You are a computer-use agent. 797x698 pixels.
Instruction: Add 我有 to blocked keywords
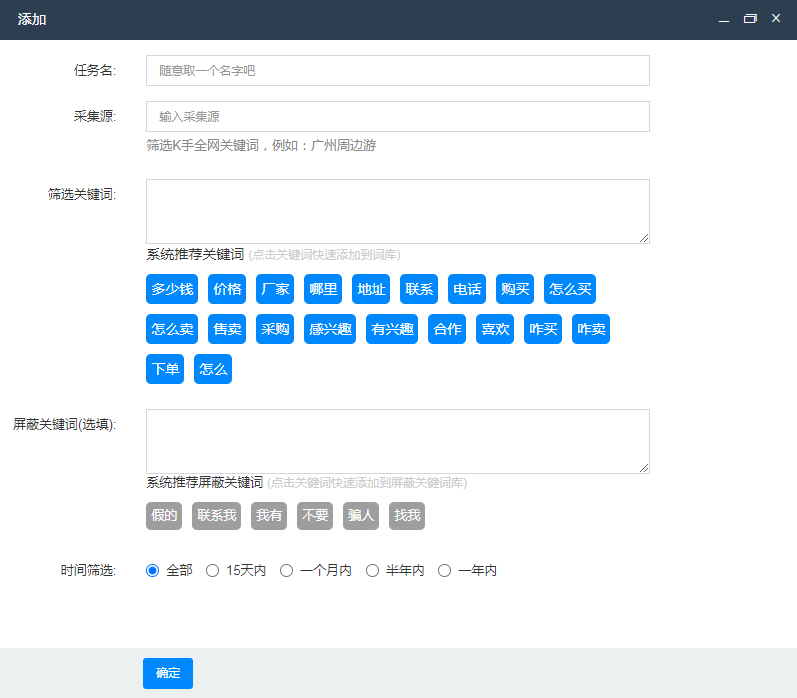(x=269, y=516)
